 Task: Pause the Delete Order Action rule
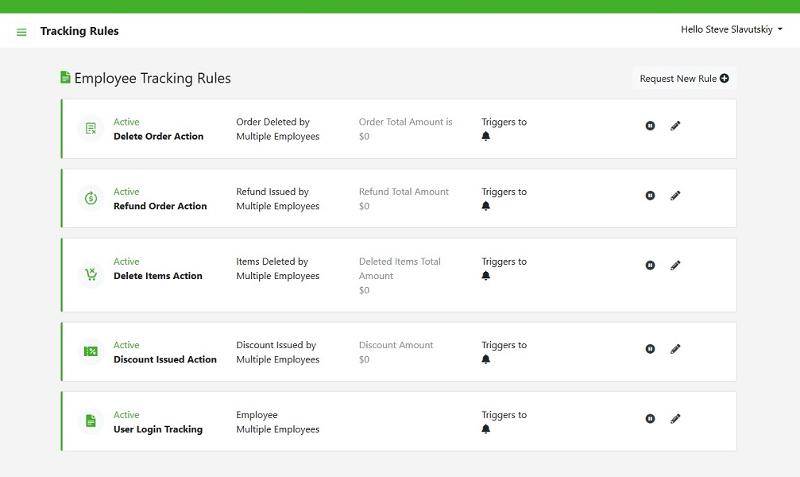coord(650,125)
